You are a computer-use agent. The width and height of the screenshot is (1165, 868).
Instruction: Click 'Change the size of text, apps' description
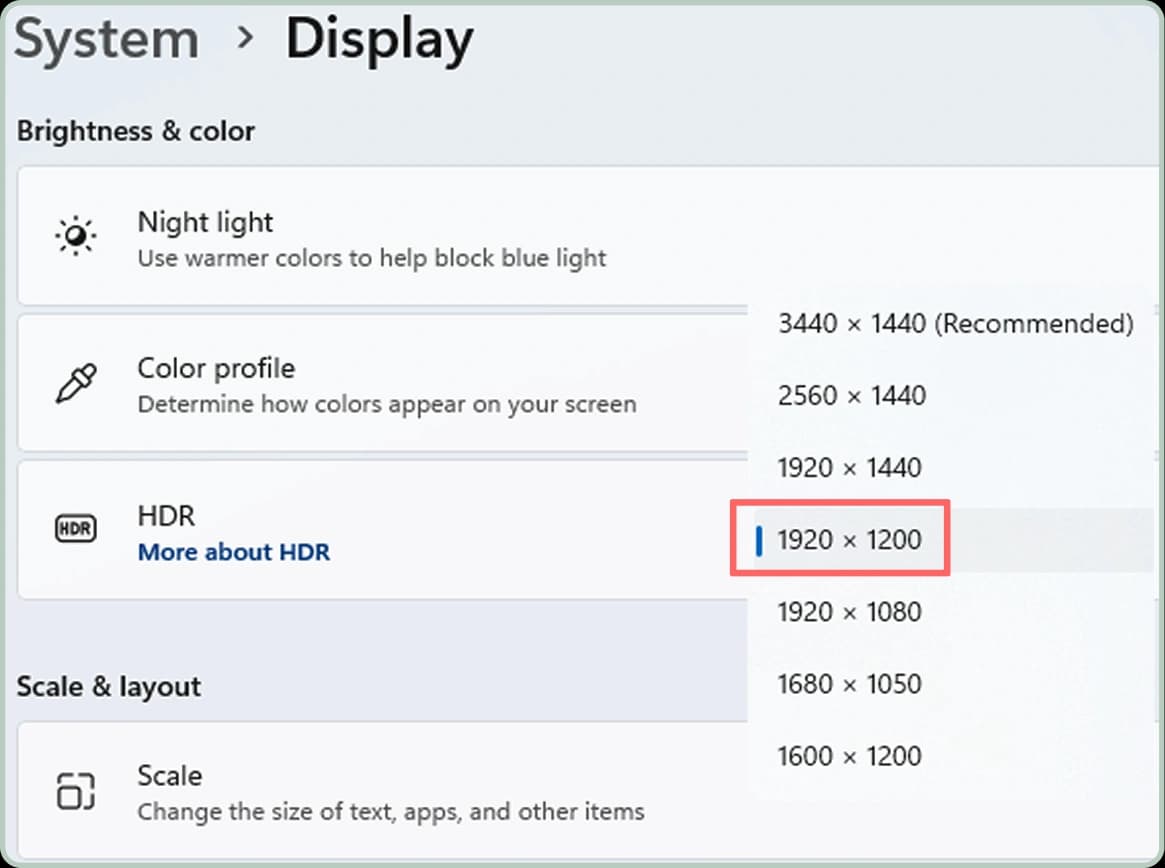(x=391, y=812)
